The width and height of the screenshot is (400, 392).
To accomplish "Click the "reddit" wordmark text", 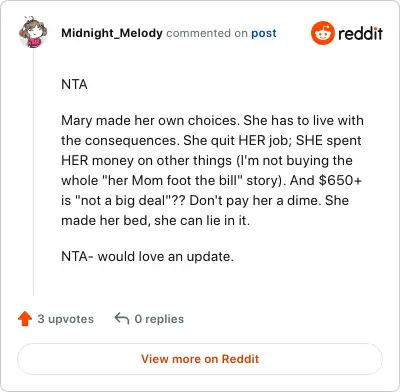I will (x=360, y=34).
